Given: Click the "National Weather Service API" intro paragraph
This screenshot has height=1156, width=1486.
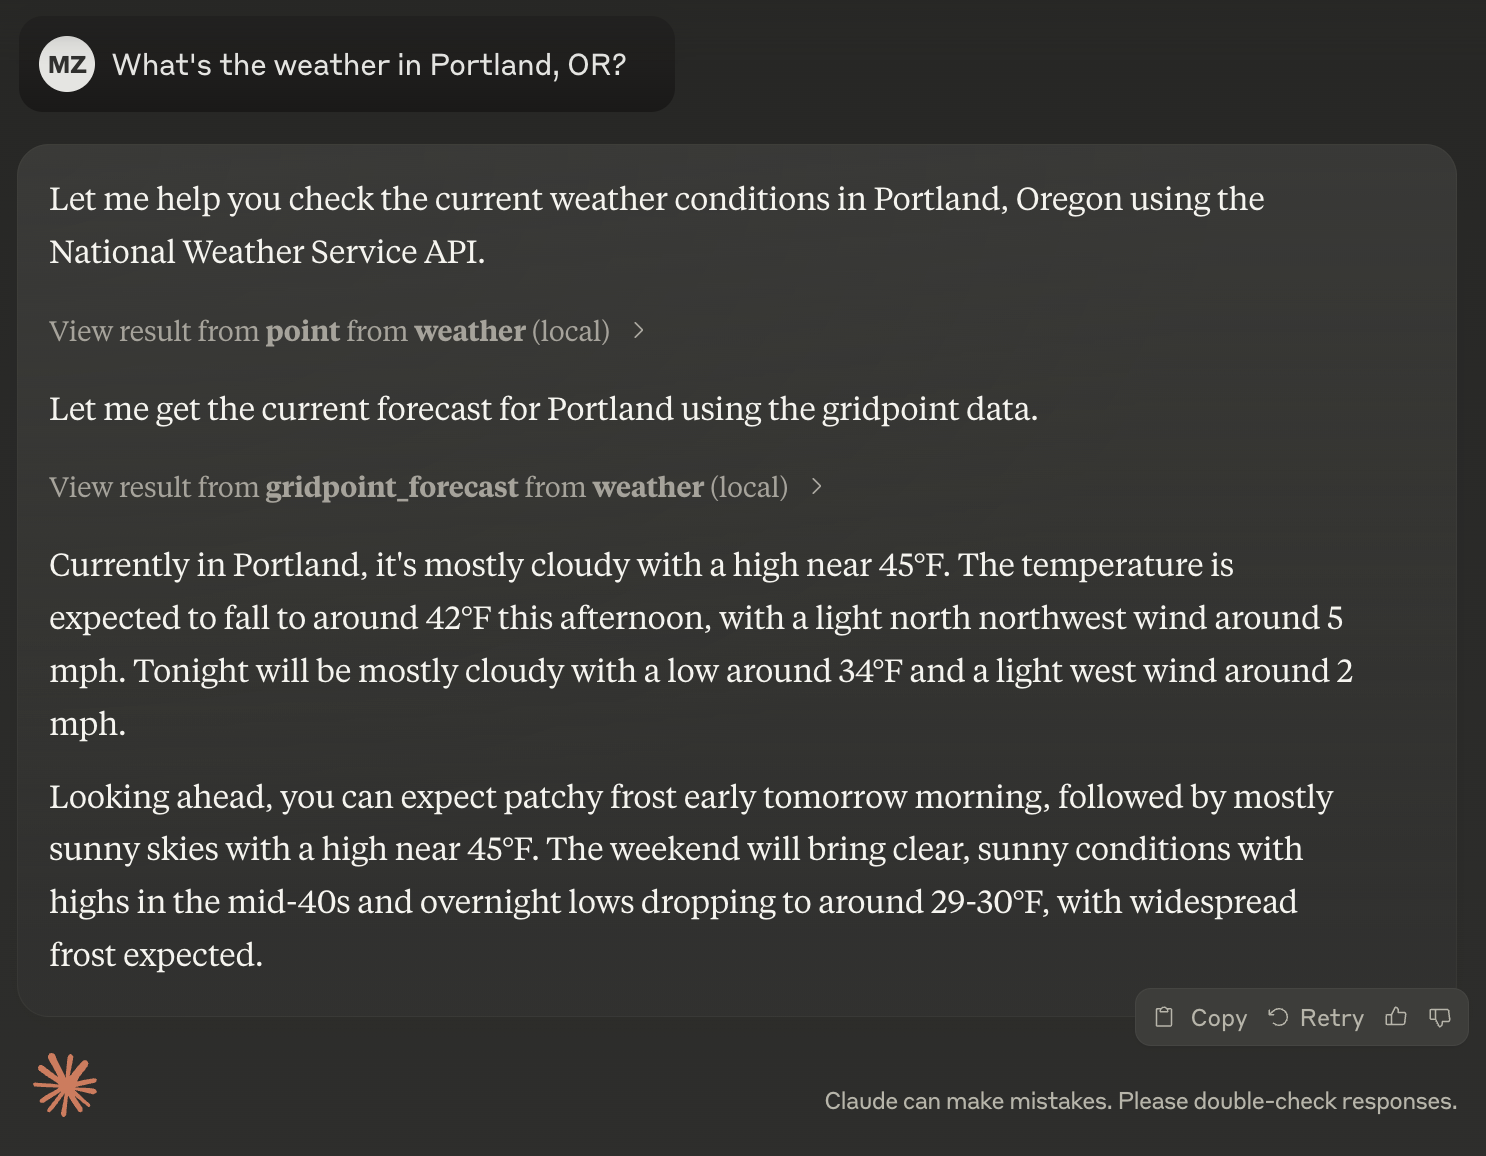Looking at the screenshot, I should coord(656,225).
